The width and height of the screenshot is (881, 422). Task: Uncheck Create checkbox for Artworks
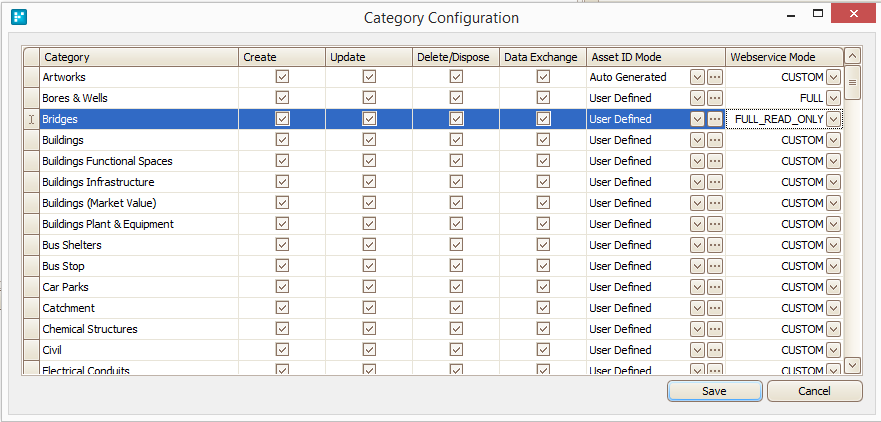pos(282,76)
